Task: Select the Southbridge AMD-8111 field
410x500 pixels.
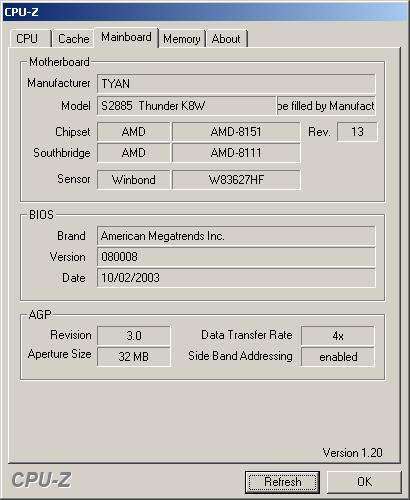Action: click(x=236, y=153)
